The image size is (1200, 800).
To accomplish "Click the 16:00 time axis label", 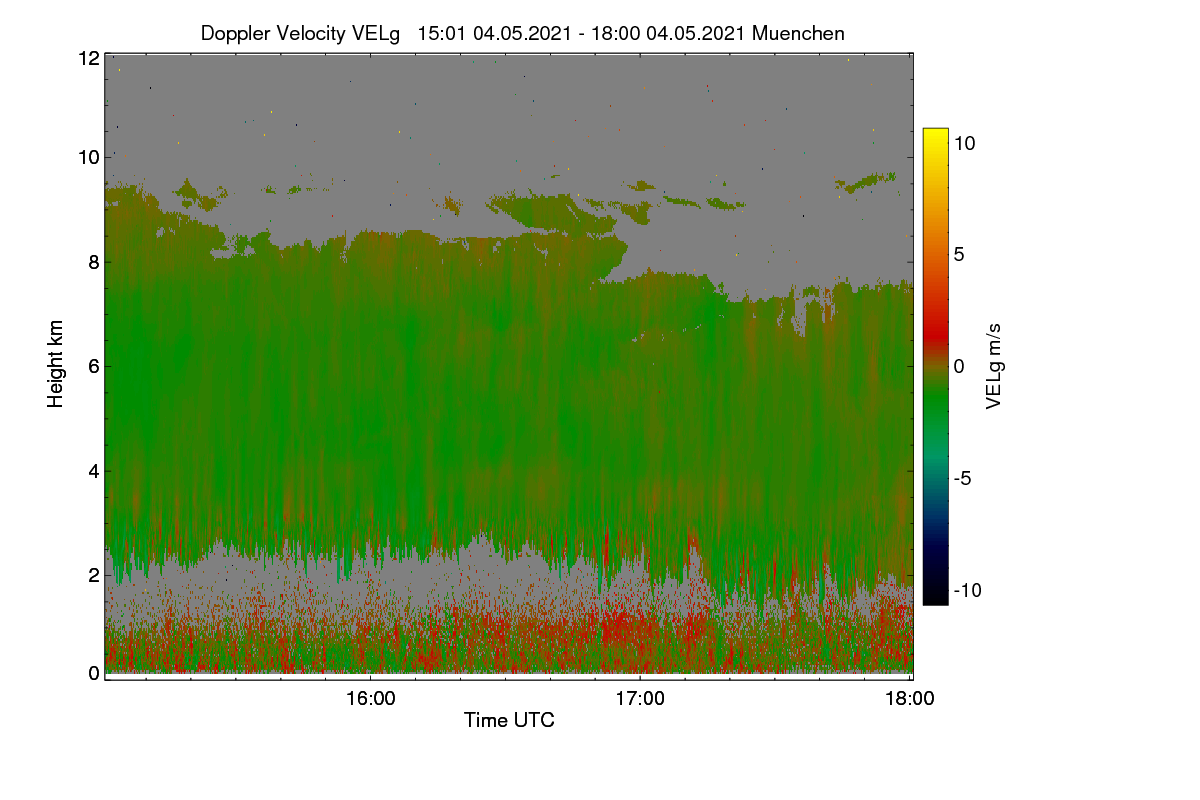I will click(x=370, y=698).
